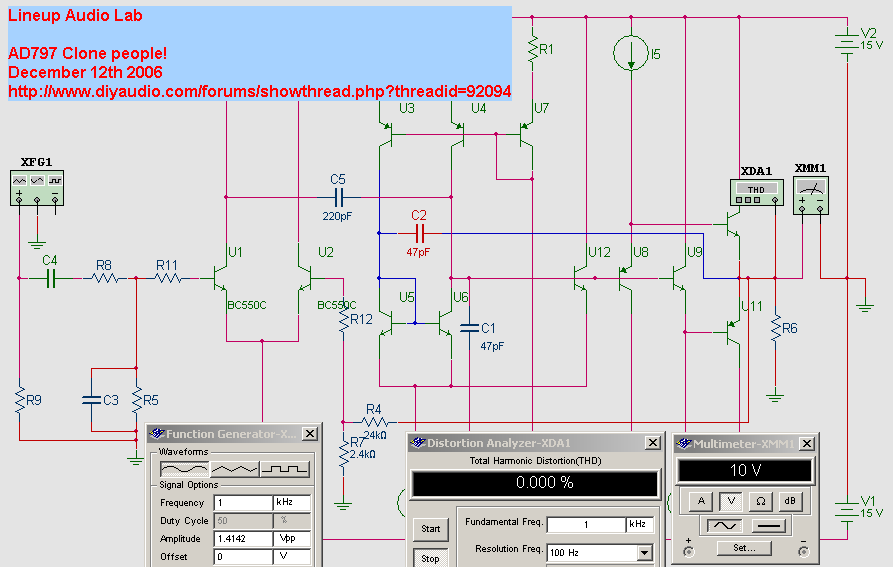
Task: Open the Offset V unit selector
Action: pos(292,557)
